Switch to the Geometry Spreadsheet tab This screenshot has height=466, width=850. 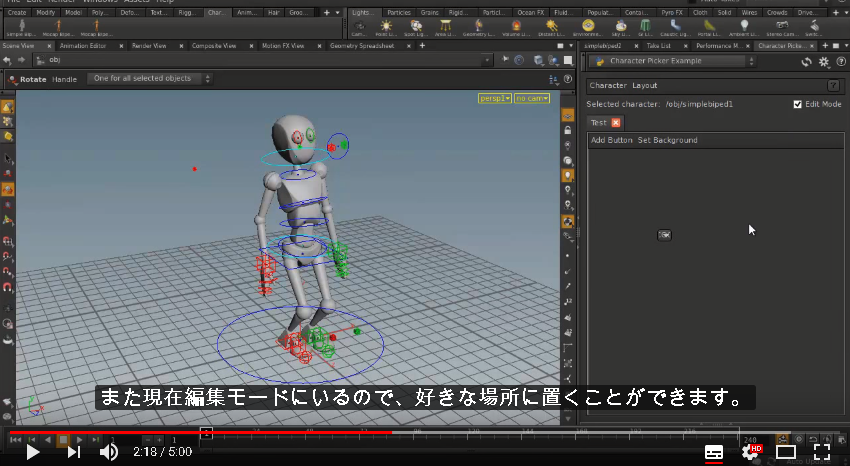coord(362,46)
